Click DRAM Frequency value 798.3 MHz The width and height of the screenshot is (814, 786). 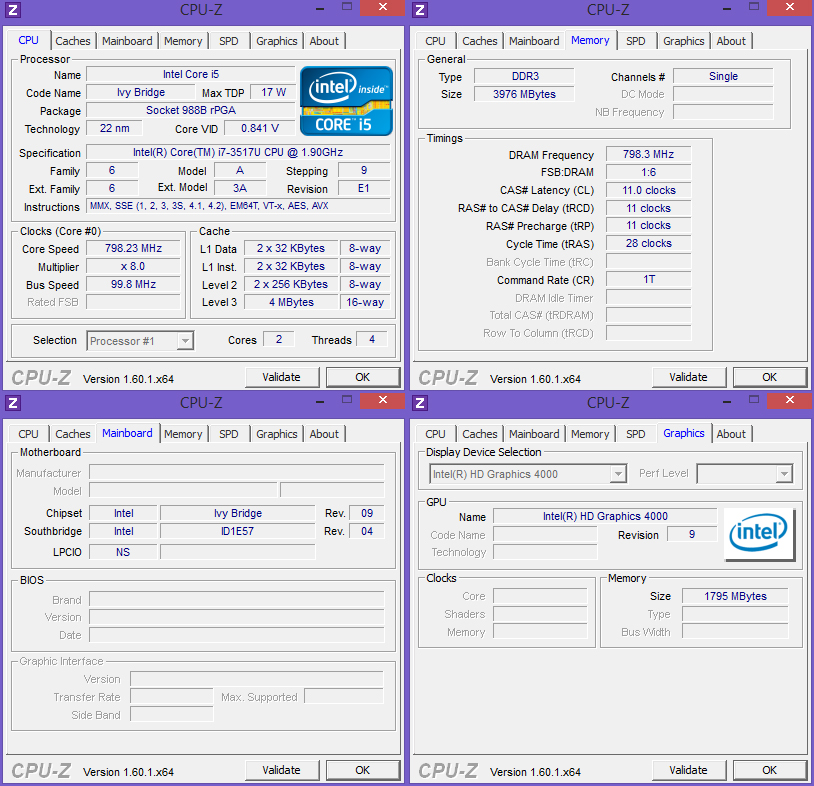(648, 155)
